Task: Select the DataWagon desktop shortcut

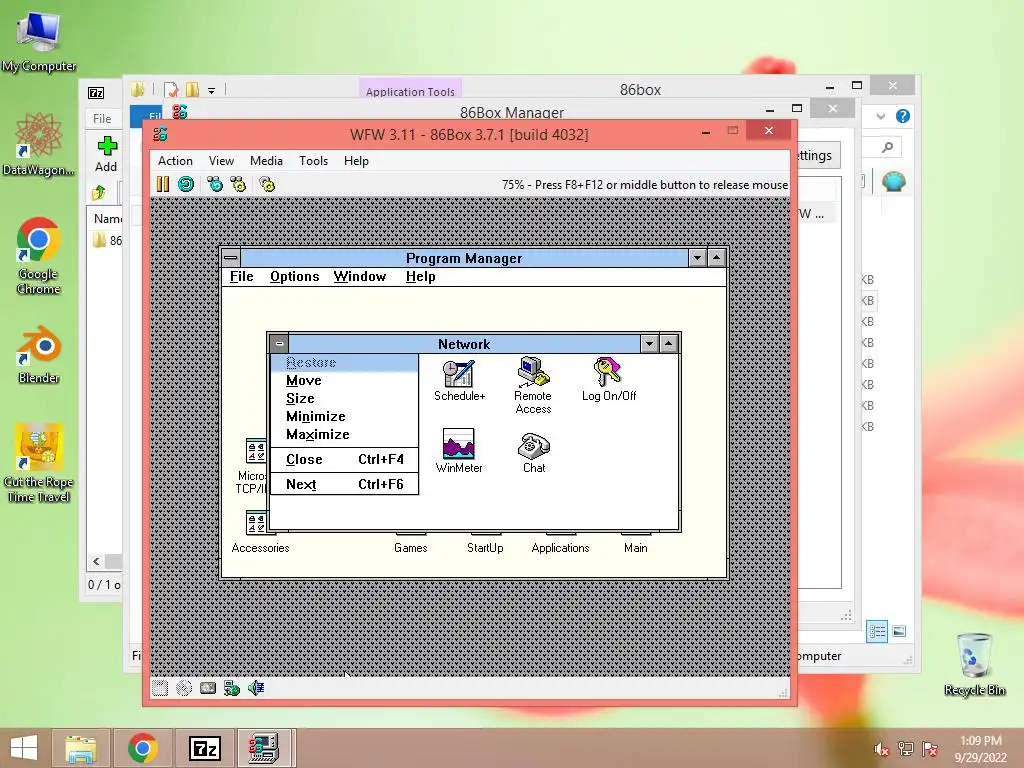Action: [39, 144]
